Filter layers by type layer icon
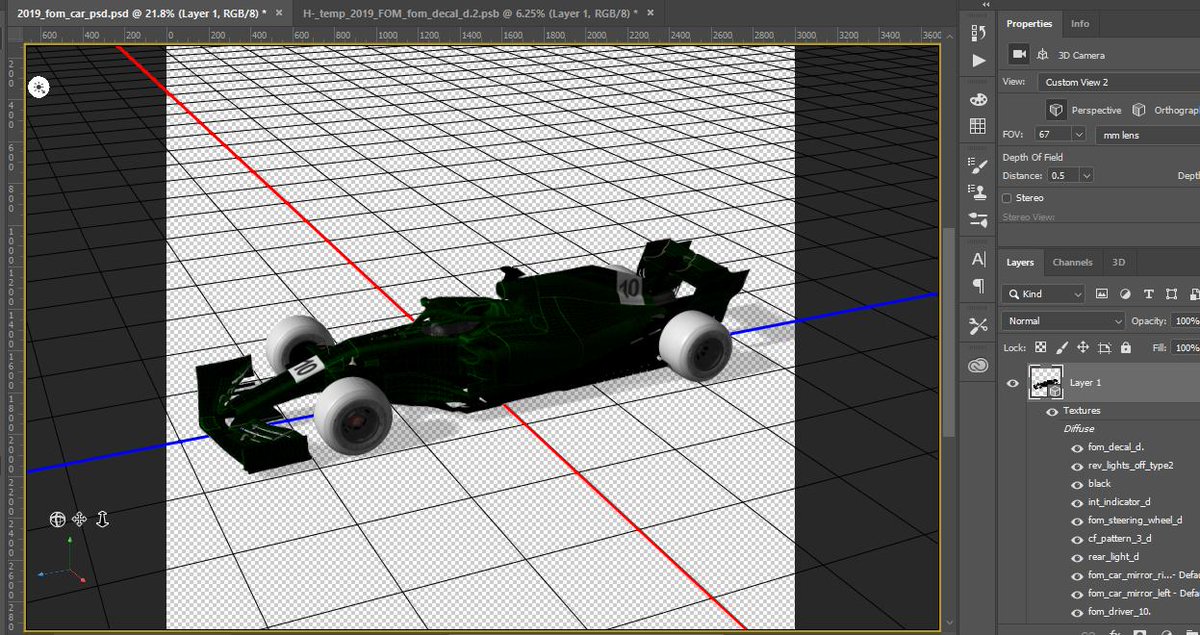 tap(1147, 294)
